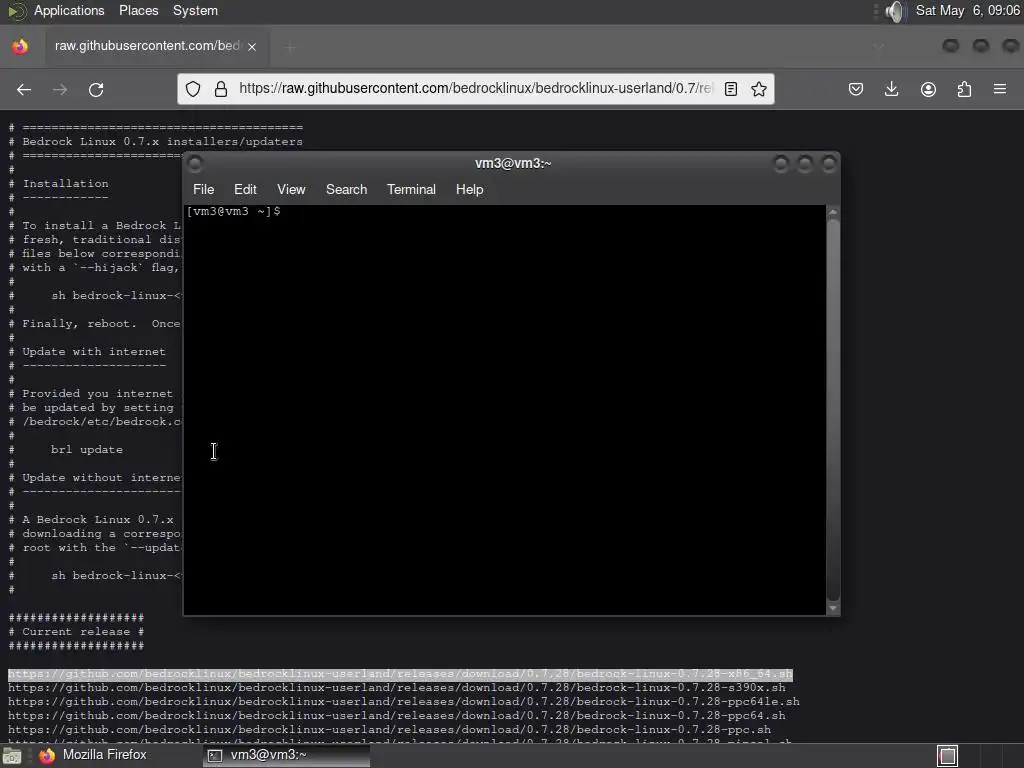Click the ppc64.sh release URL line
This screenshot has width=1024, height=768.
[x=397, y=716]
